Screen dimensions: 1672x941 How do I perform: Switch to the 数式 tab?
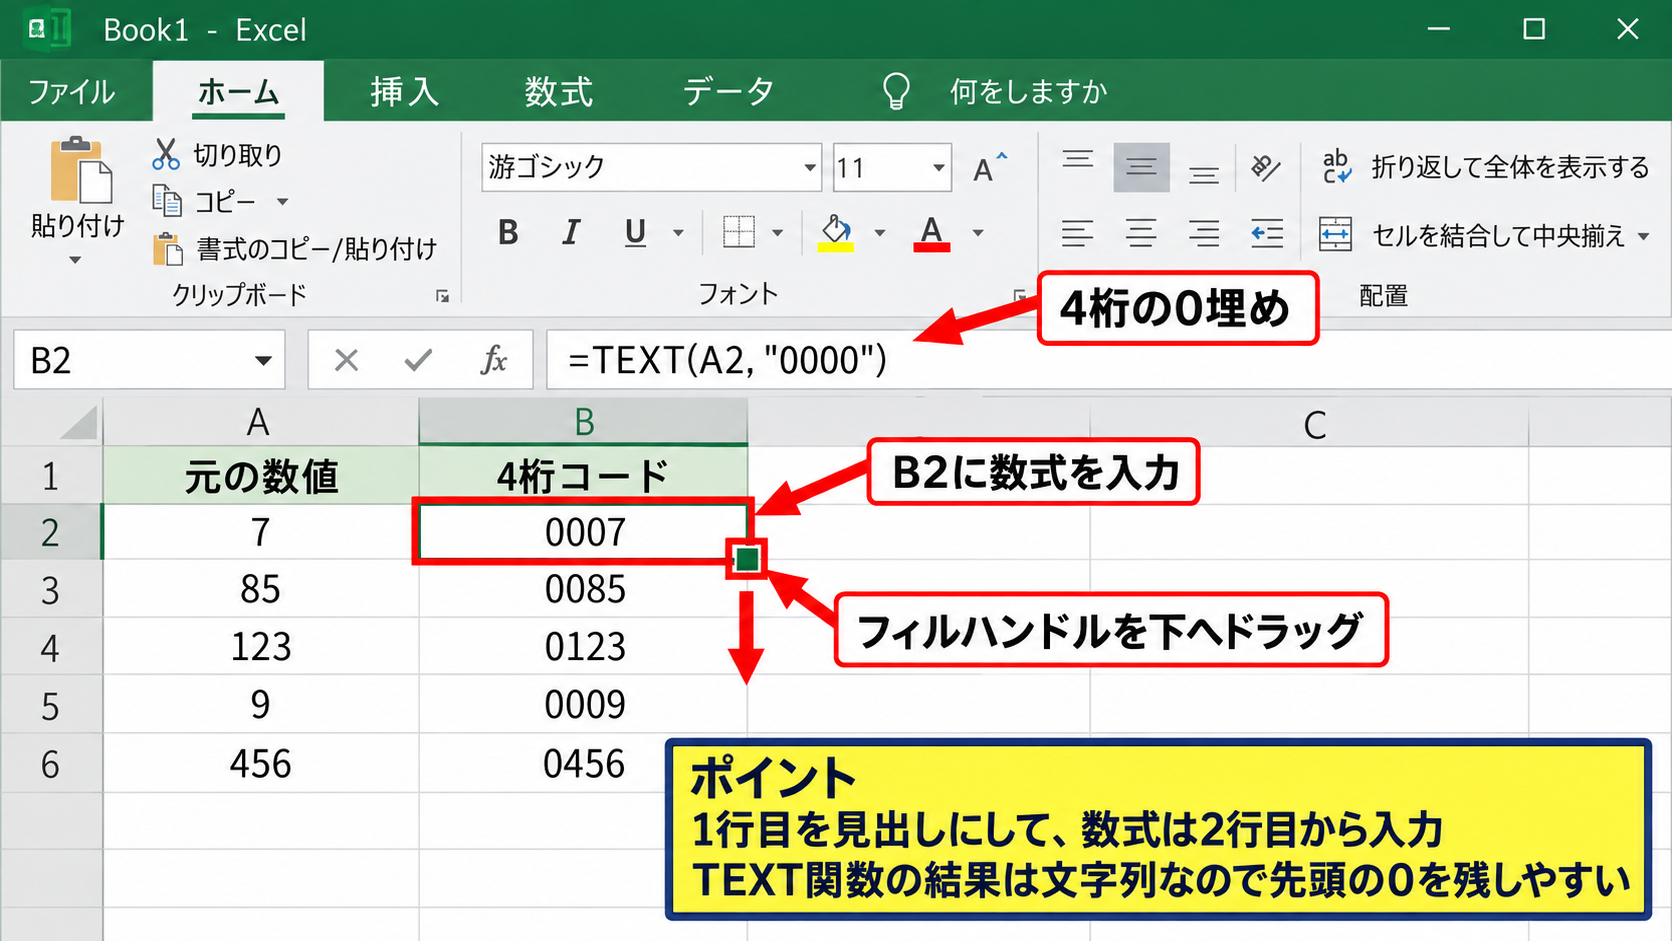(x=559, y=91)
